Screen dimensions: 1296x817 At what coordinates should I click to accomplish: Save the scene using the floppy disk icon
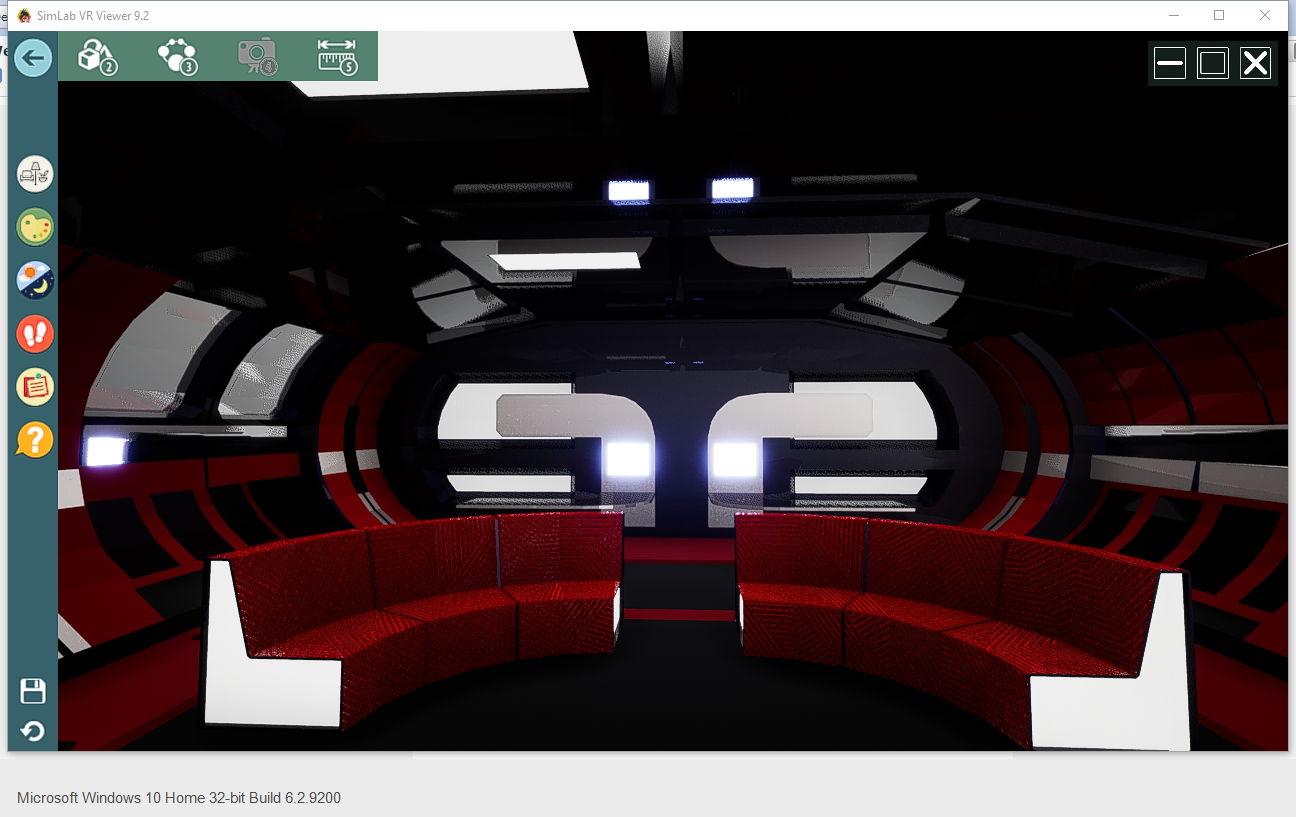click(x=33, y=691)
